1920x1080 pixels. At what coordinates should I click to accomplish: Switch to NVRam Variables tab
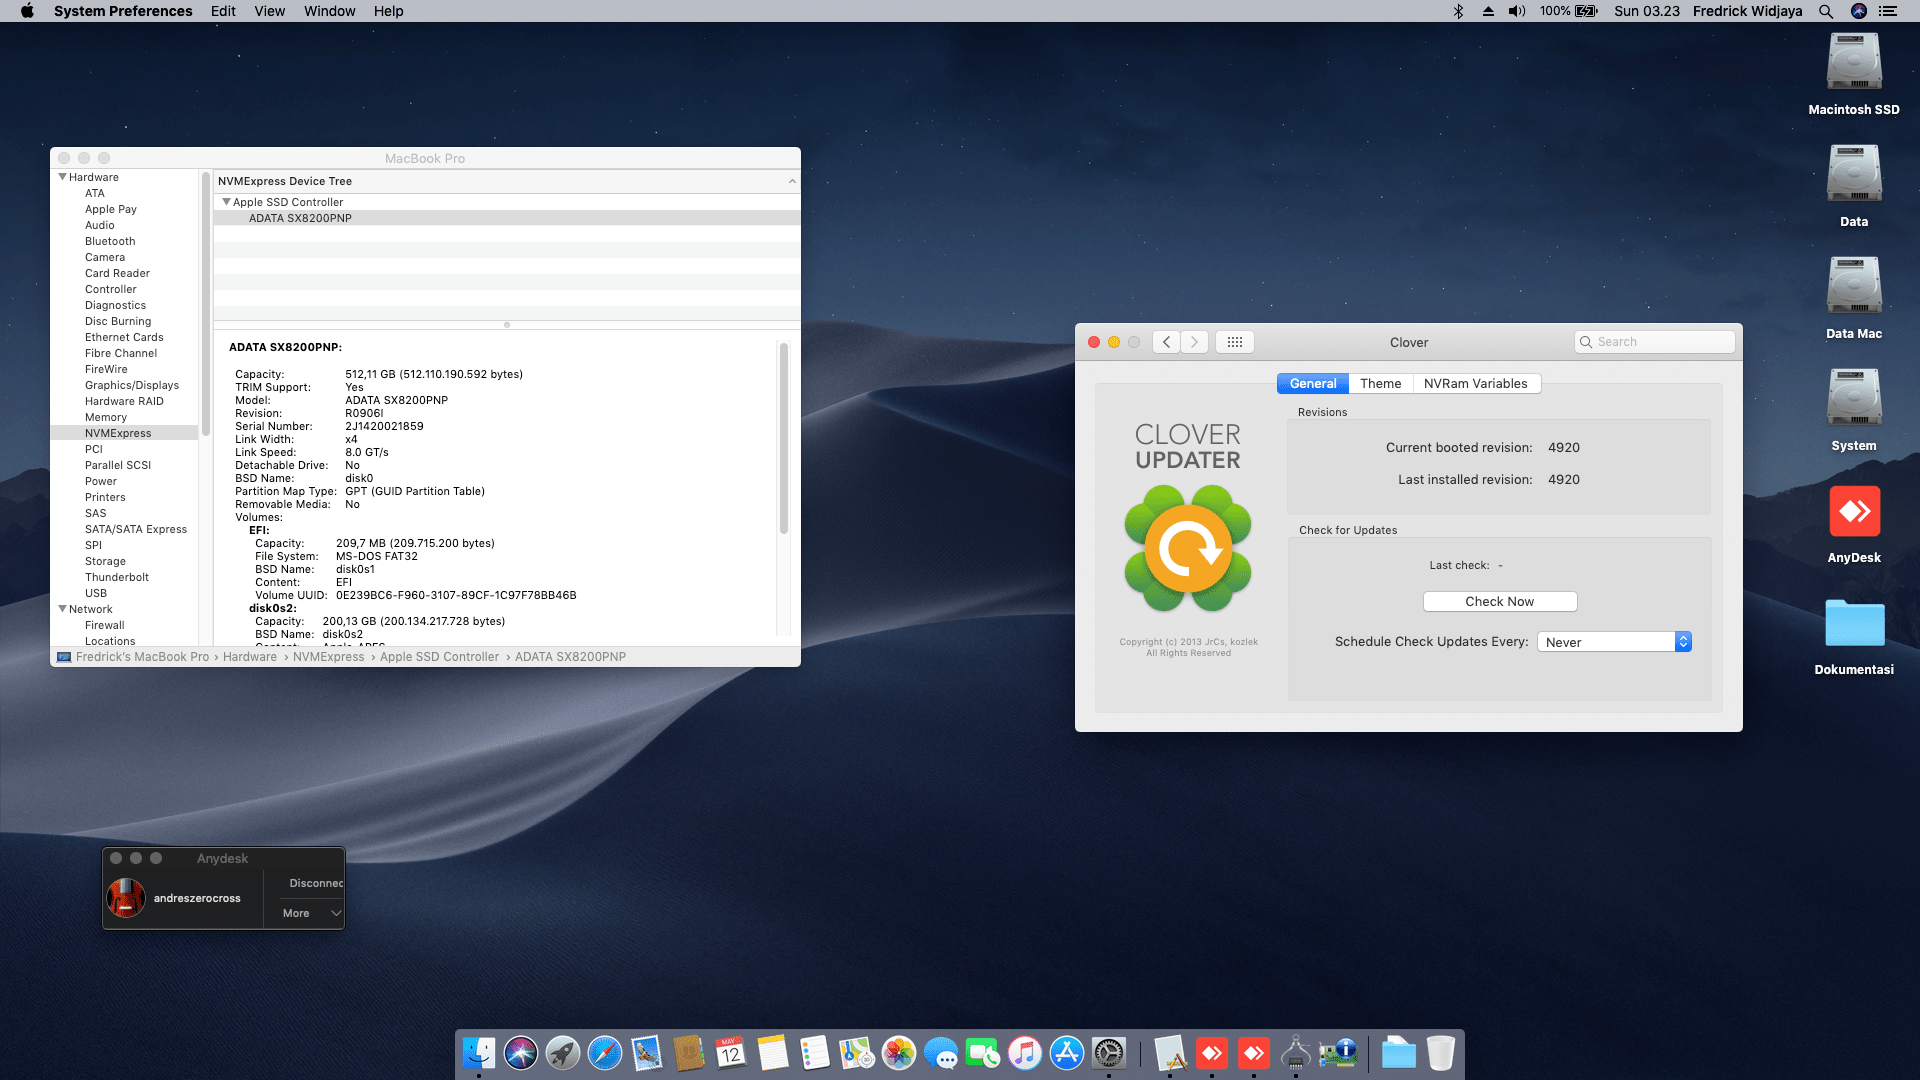click(x=1475, y=384)
